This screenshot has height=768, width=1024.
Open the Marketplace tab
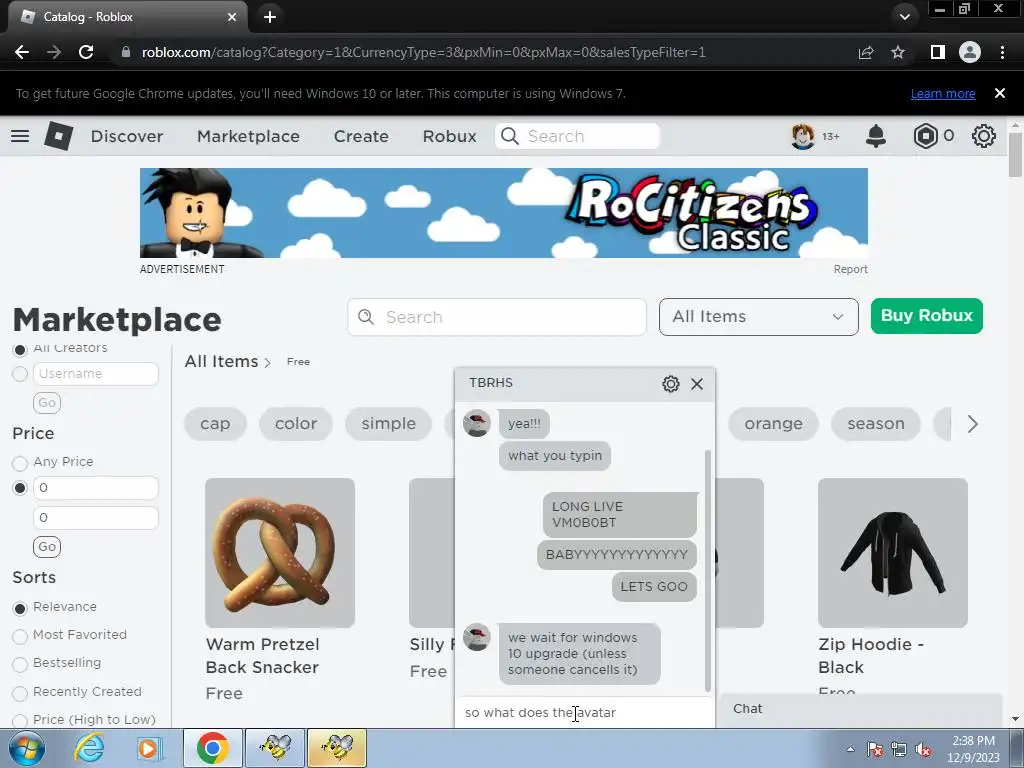(x=248, y=136)
